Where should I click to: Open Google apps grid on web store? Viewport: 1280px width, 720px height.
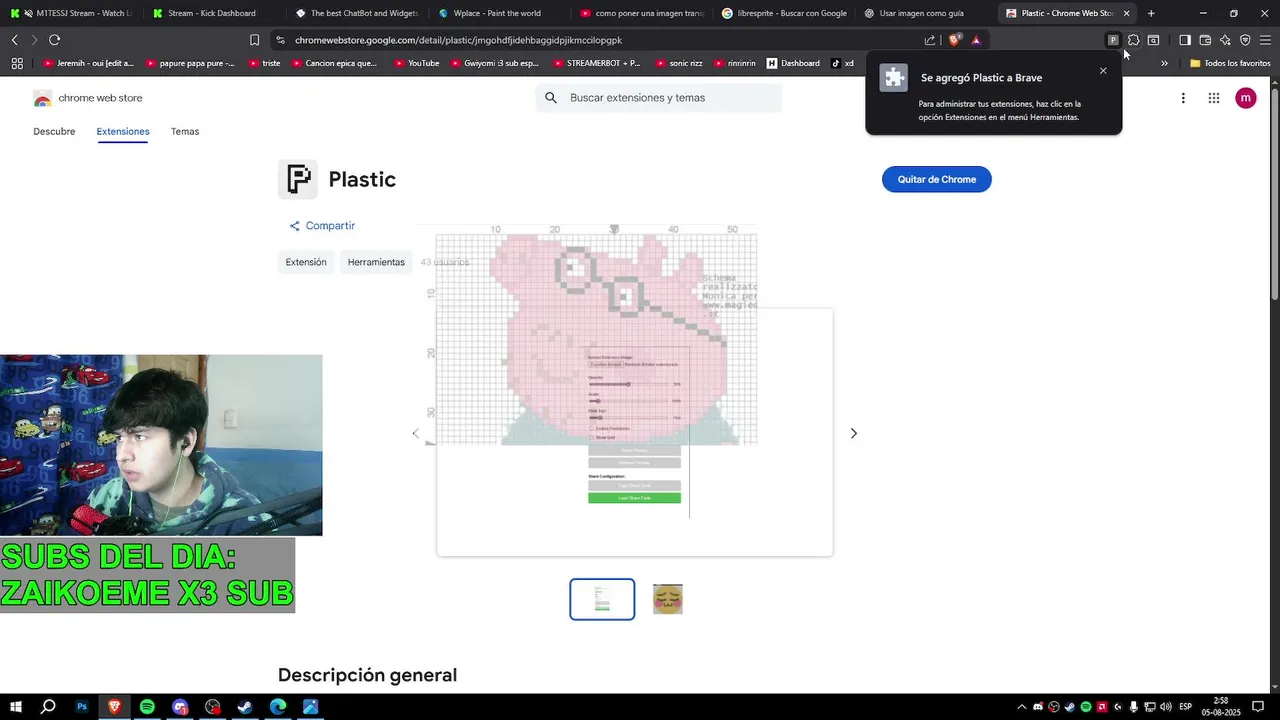click(1213, 98)
